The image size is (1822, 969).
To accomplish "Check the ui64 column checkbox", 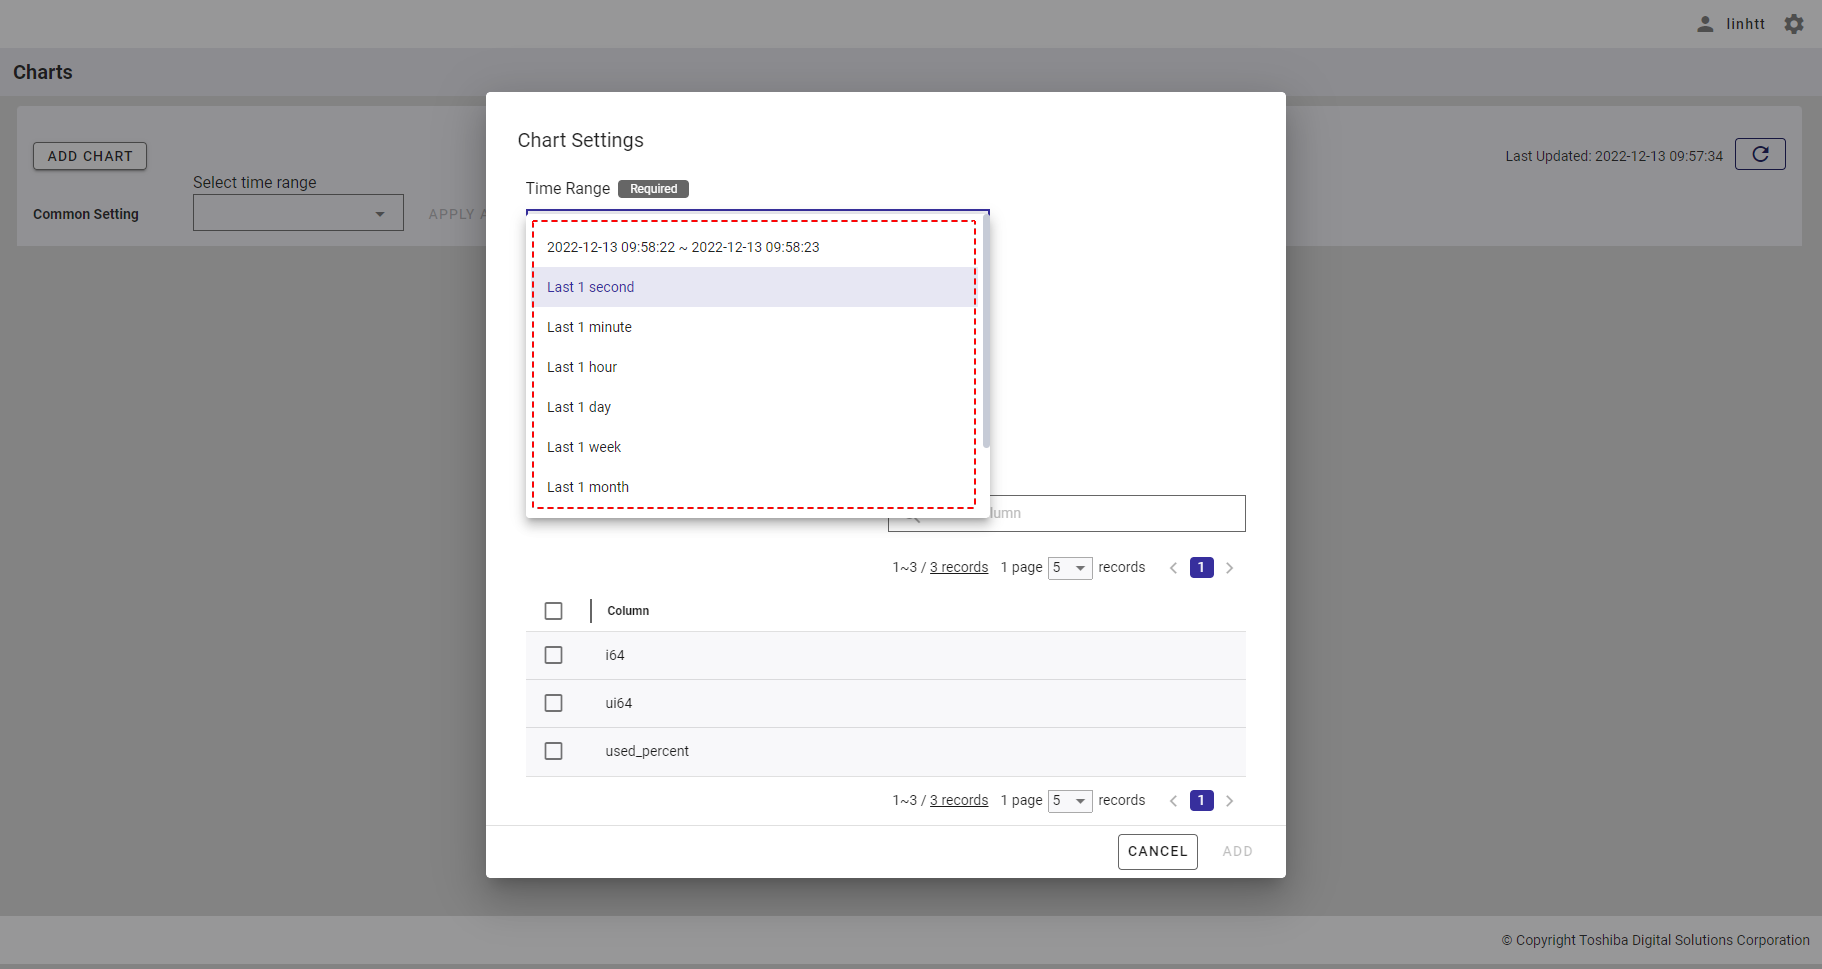I will pyautogui.click(x=553, y=703).
